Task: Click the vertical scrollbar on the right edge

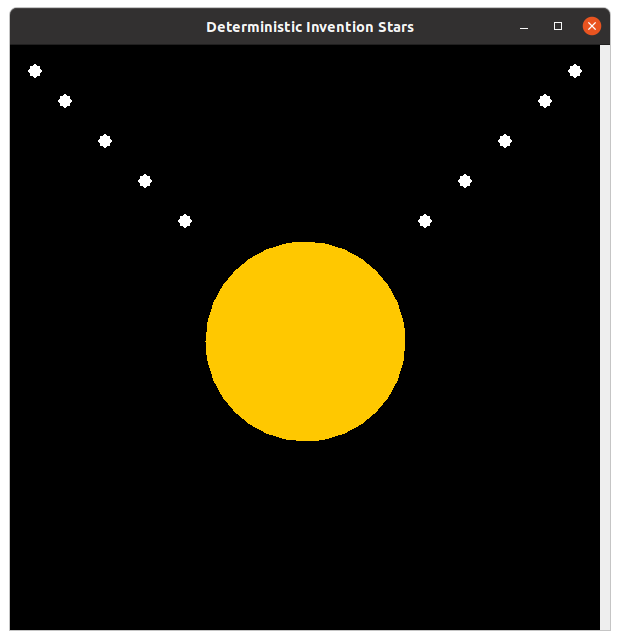Action: [604, 340]
